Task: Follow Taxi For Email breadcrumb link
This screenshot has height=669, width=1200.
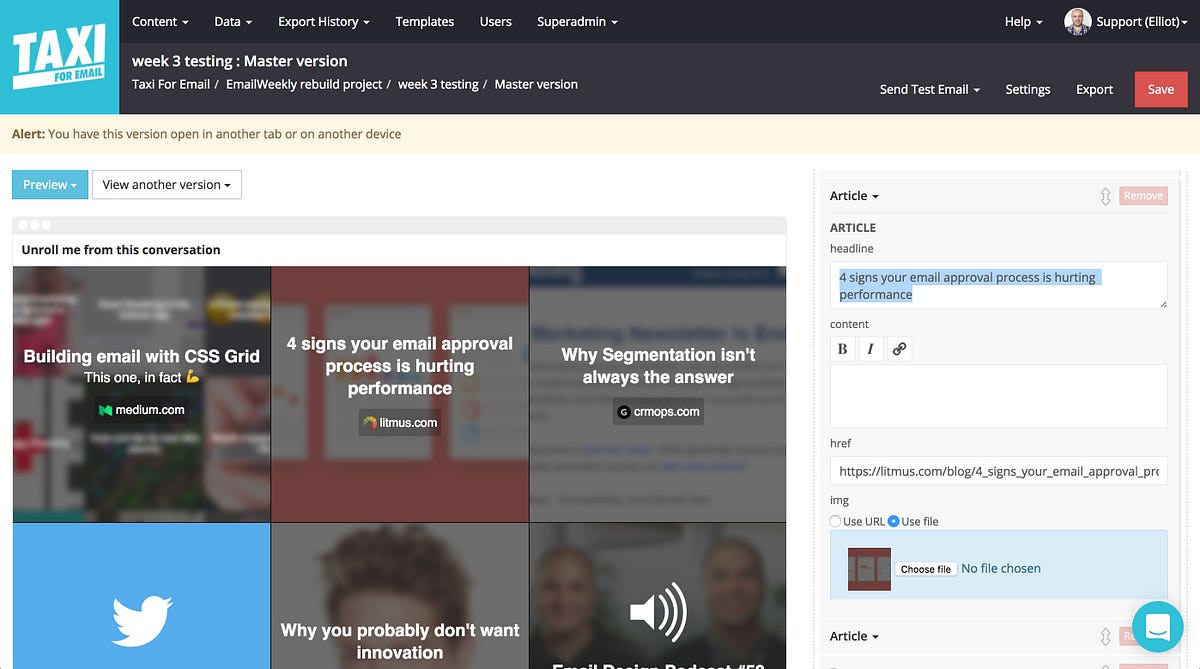Action: pyautogui.click(x=171, y=84)
